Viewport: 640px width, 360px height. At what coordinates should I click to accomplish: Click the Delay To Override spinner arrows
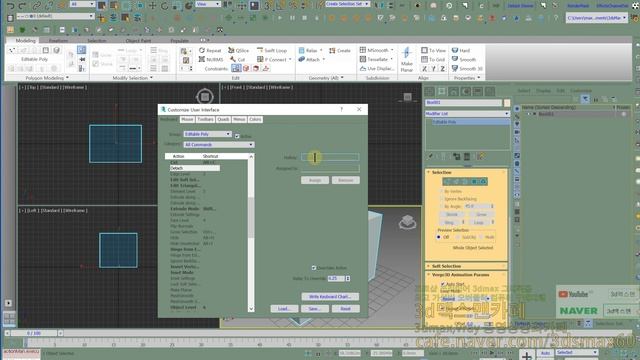(348, 278)
